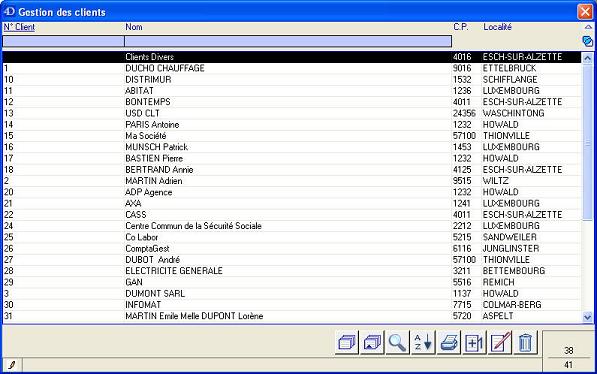Click the Nom column header
The image size is (597, 374).
tap(134, 27)
